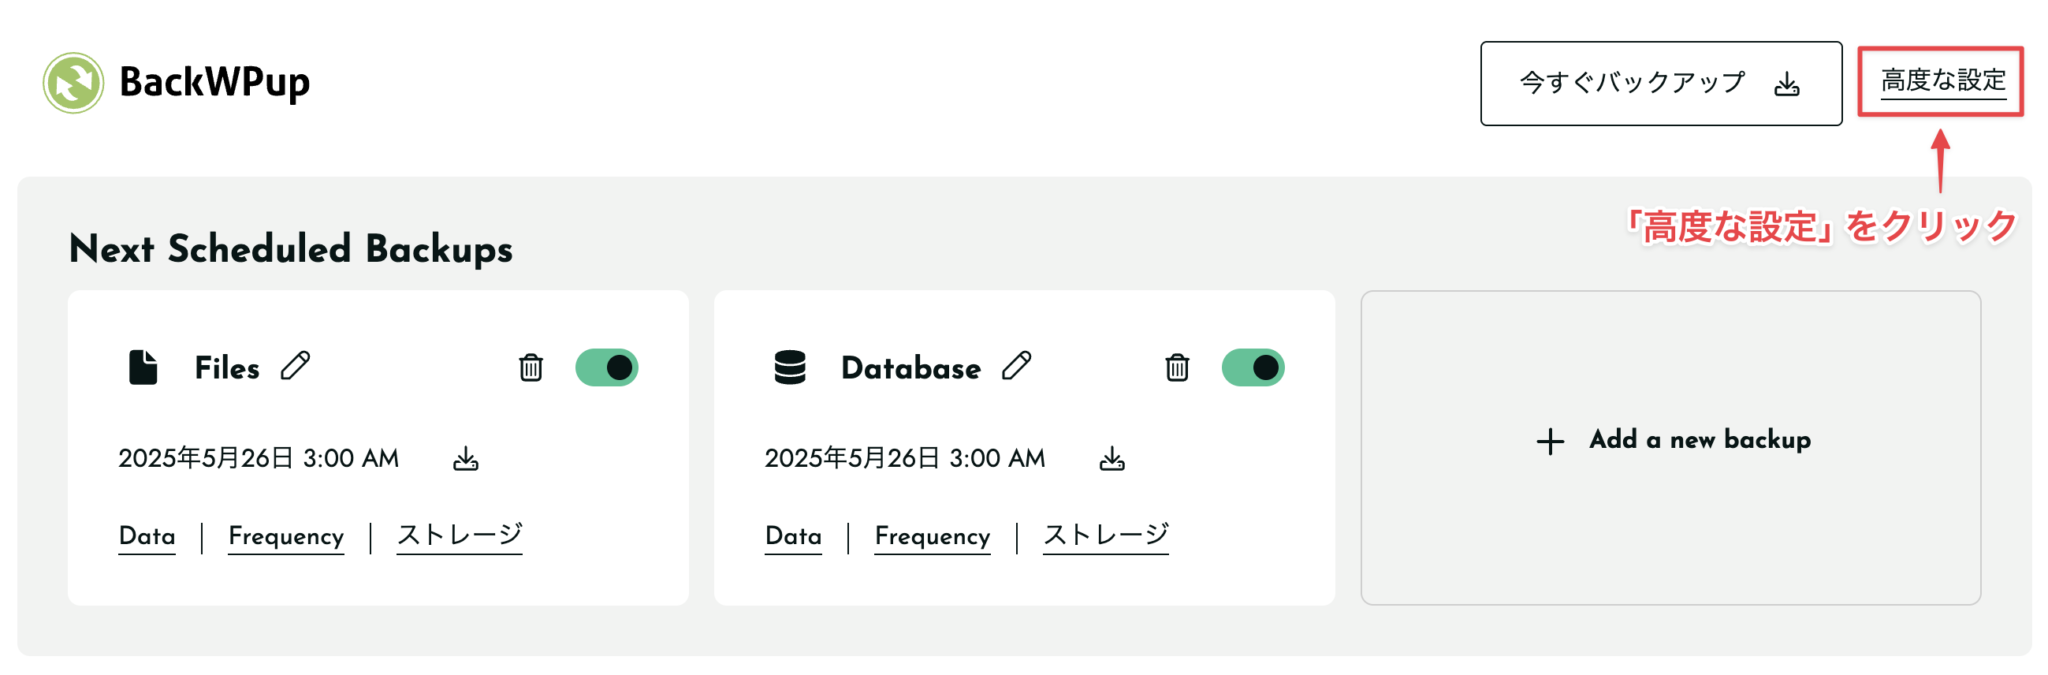The width and height of the screenshot is (2048, 675).
Task: Click the download icon in the Database card
Action: coord(1111,458)
